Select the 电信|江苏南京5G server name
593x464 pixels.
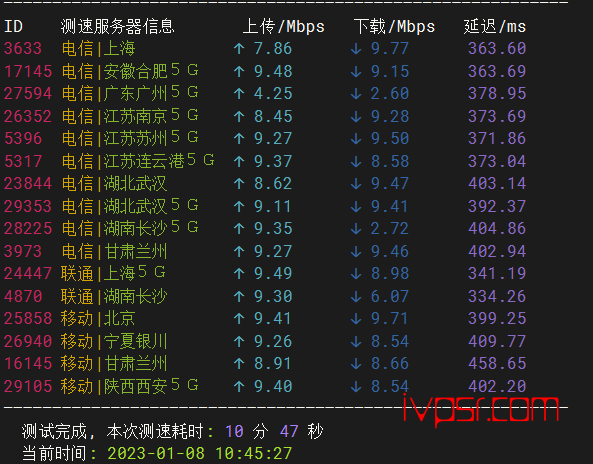click(130, 116)
